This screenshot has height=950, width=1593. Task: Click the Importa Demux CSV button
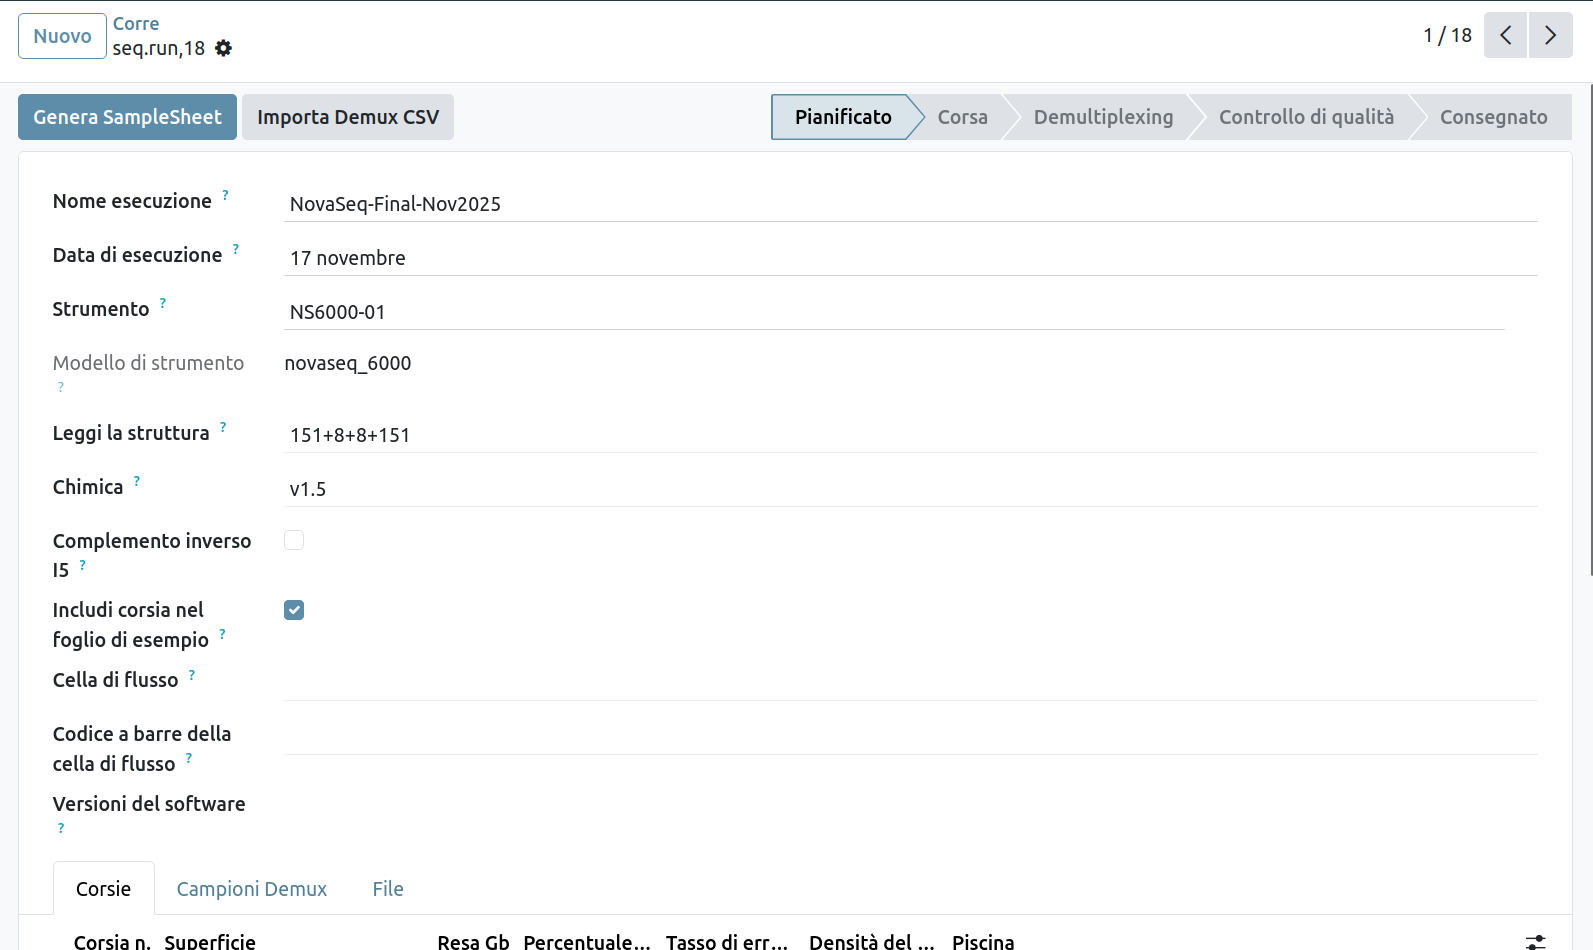click(x=348, y=117)
